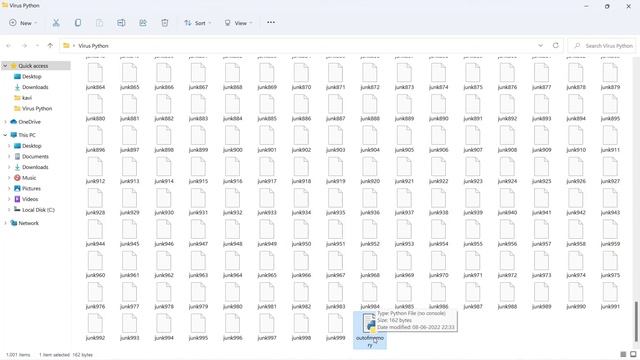Click the junk935 file name

(336, 212)
